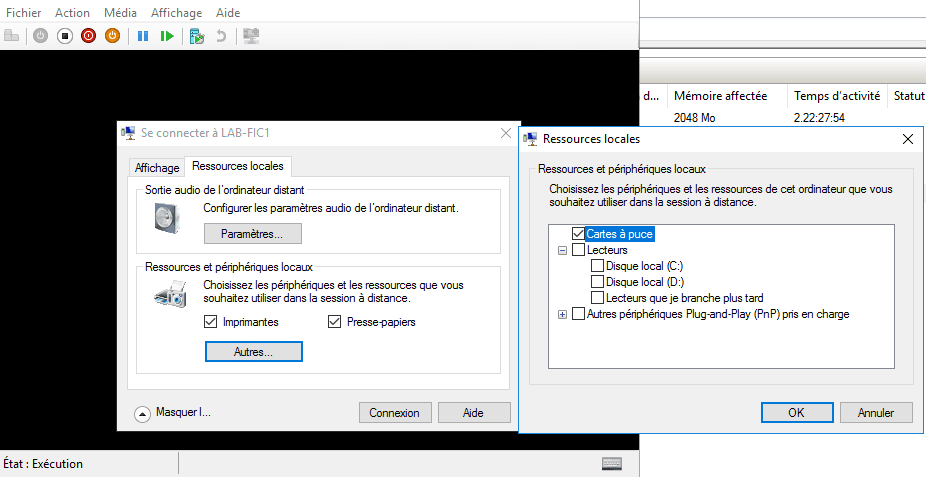Check Autres périphériques Plug-and-Play checkbox
Viewport: 926px width, 477px height.
point(578,313)
